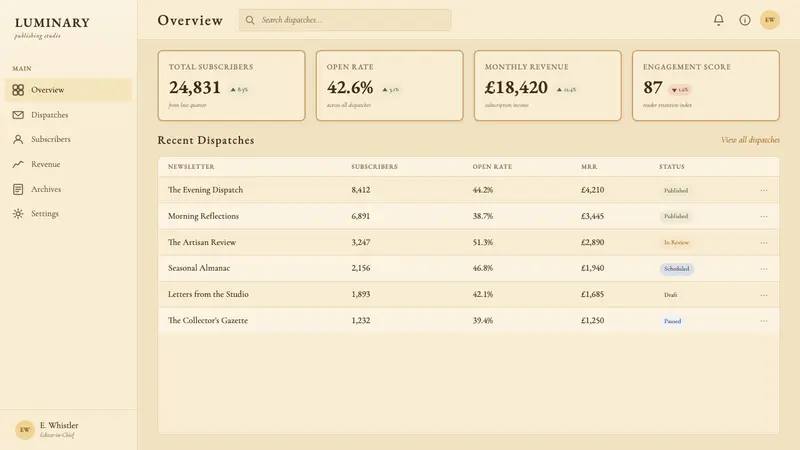The width and height of the screenshot is (800, 450).
Task: Go to Overview in the sidebar
Action: [68, 90]
